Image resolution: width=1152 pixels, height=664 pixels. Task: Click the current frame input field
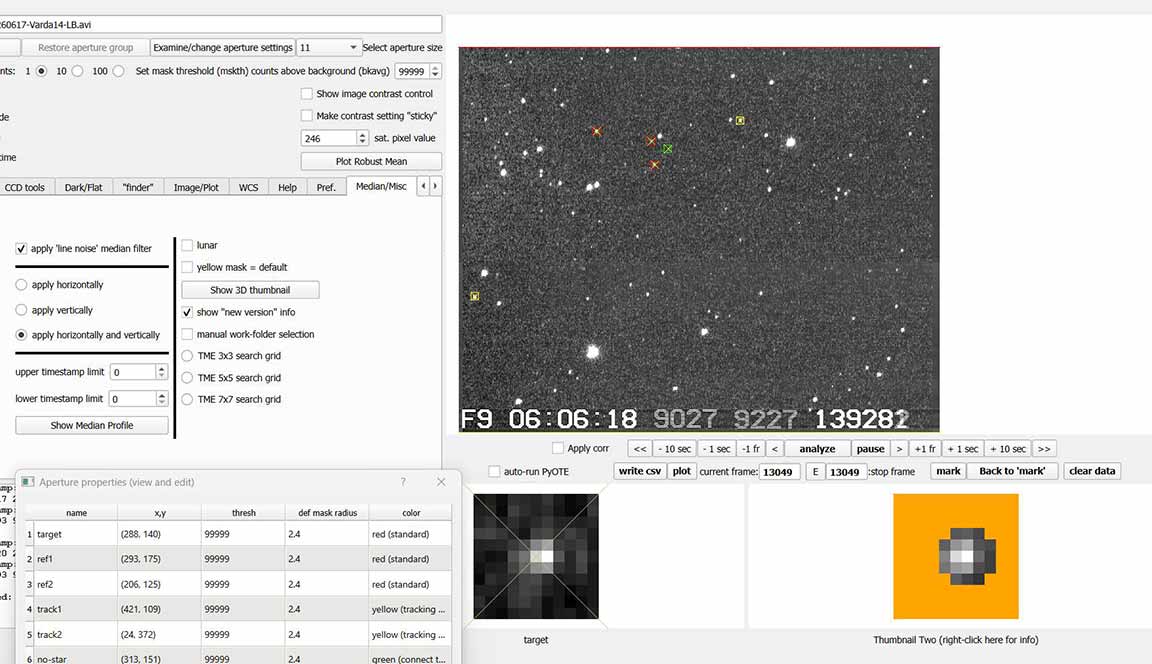780,472
